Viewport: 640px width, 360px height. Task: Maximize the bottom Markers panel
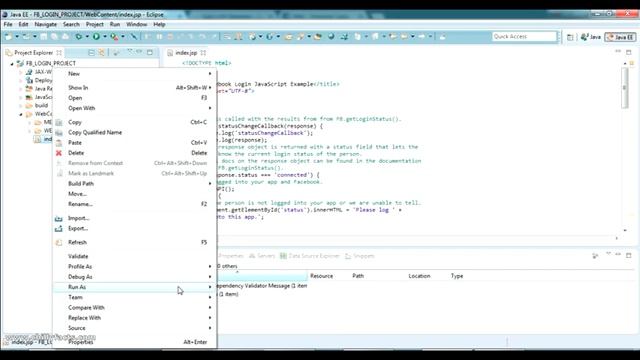(x=629, y=256)
